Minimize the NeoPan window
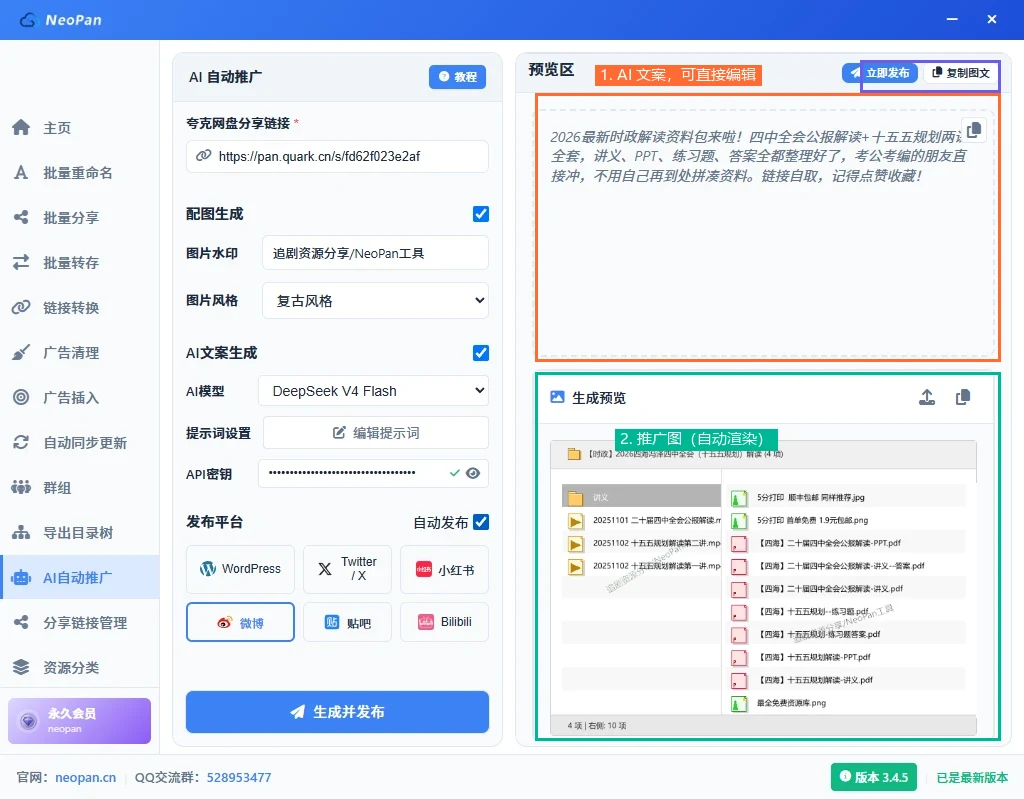Image resolution: width=1024 pixels, height=799 pixels. tap(952, 20)
